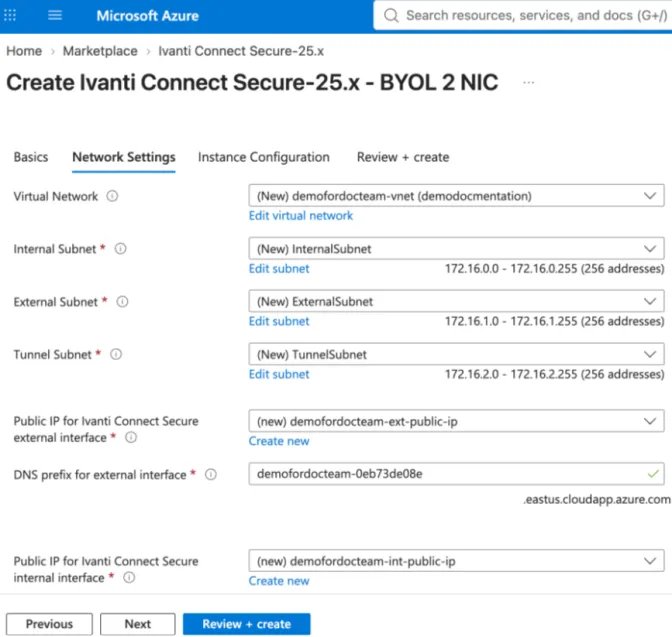Click the Microsoft Azure header title
Image resolution: width=672 pixels, height=637 pixels.
coord(147,16)
